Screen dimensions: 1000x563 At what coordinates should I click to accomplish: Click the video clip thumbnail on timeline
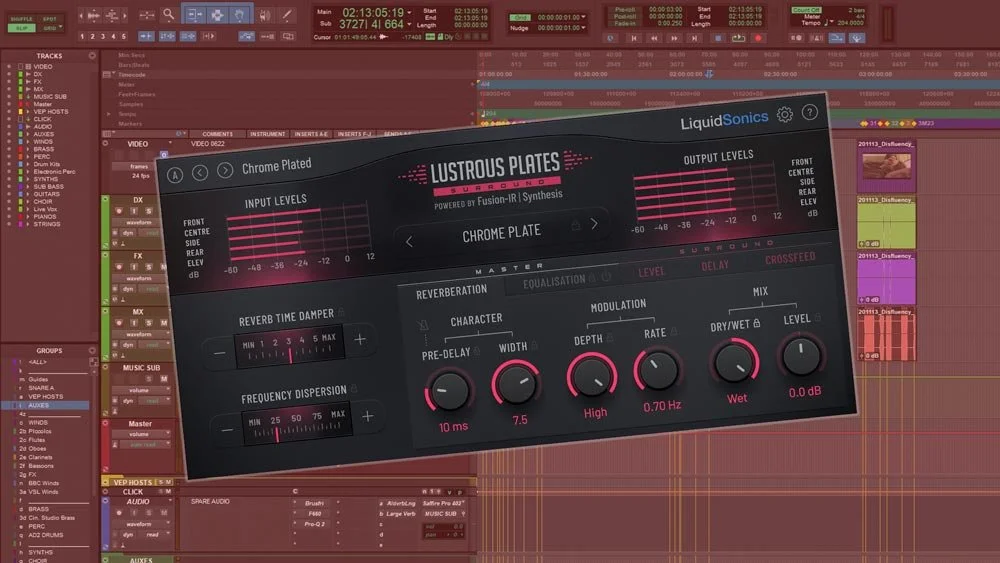[886, 166]
